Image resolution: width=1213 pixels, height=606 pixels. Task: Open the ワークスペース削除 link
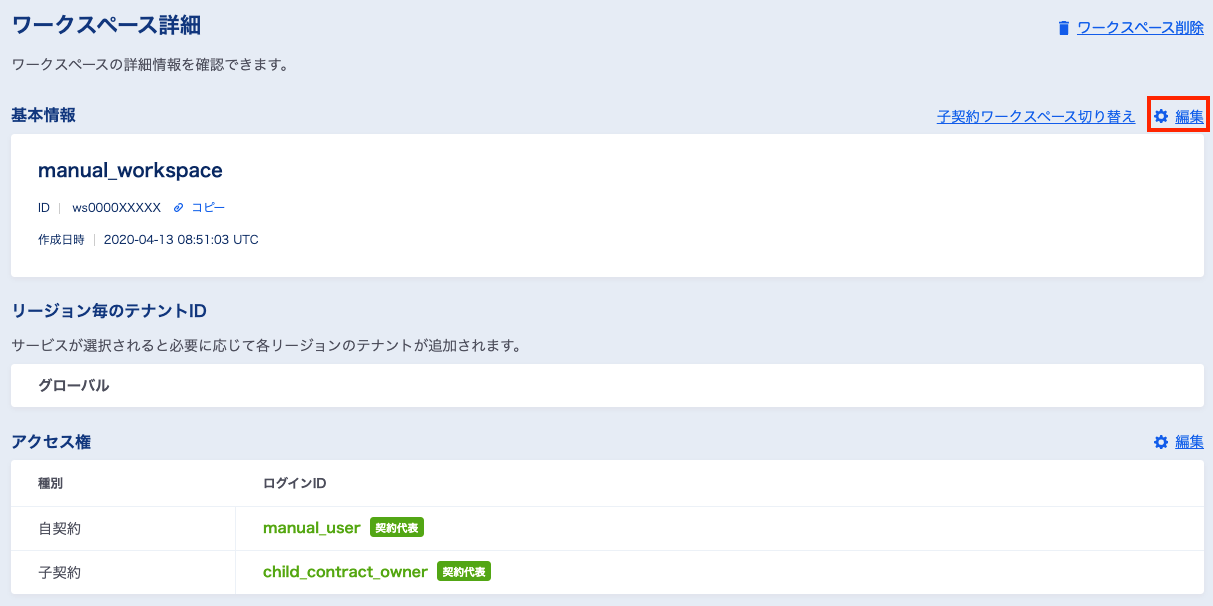pos(1140,28)
